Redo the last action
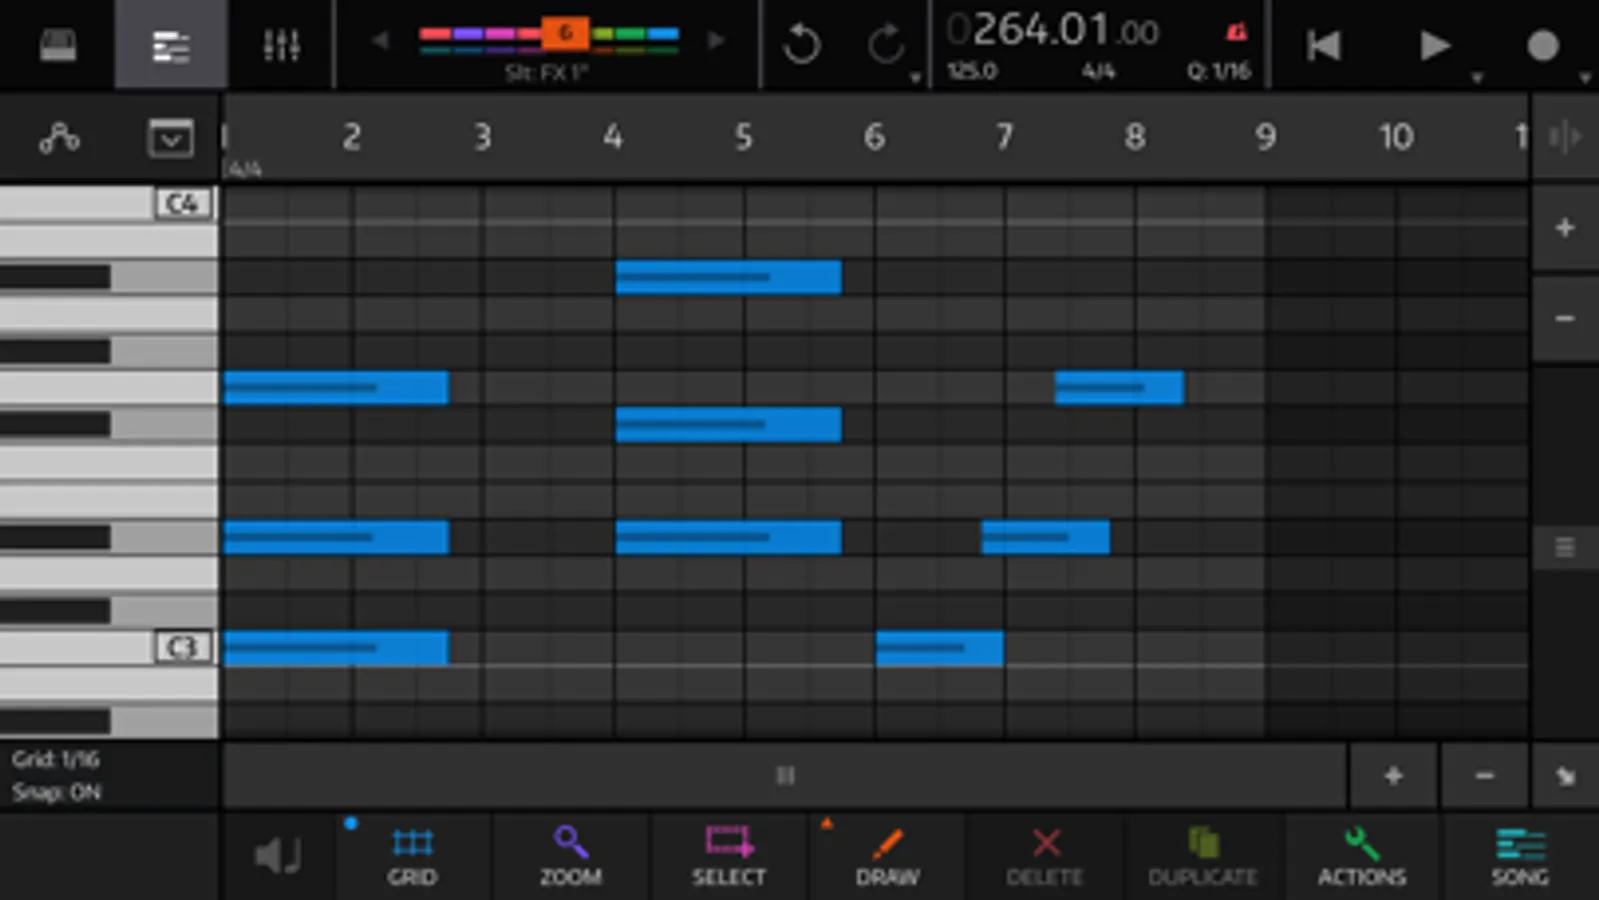1599x900 pixels. (x=885, y=44)
